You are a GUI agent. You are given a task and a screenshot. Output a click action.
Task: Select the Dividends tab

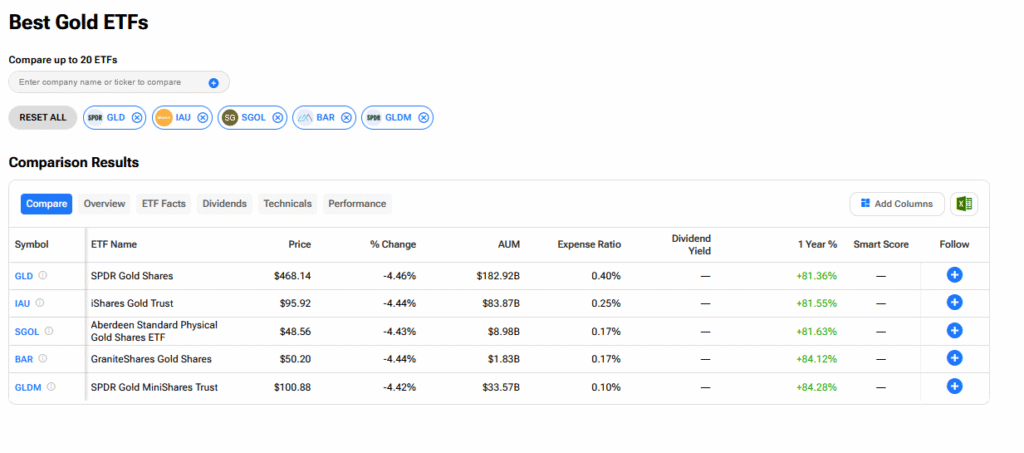click(224, 204)
